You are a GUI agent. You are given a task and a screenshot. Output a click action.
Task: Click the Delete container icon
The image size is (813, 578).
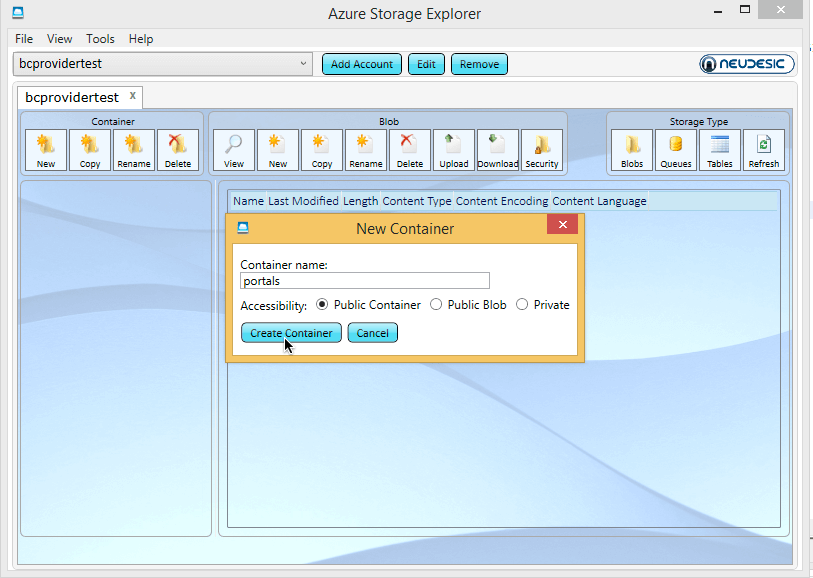pos(178,150)
